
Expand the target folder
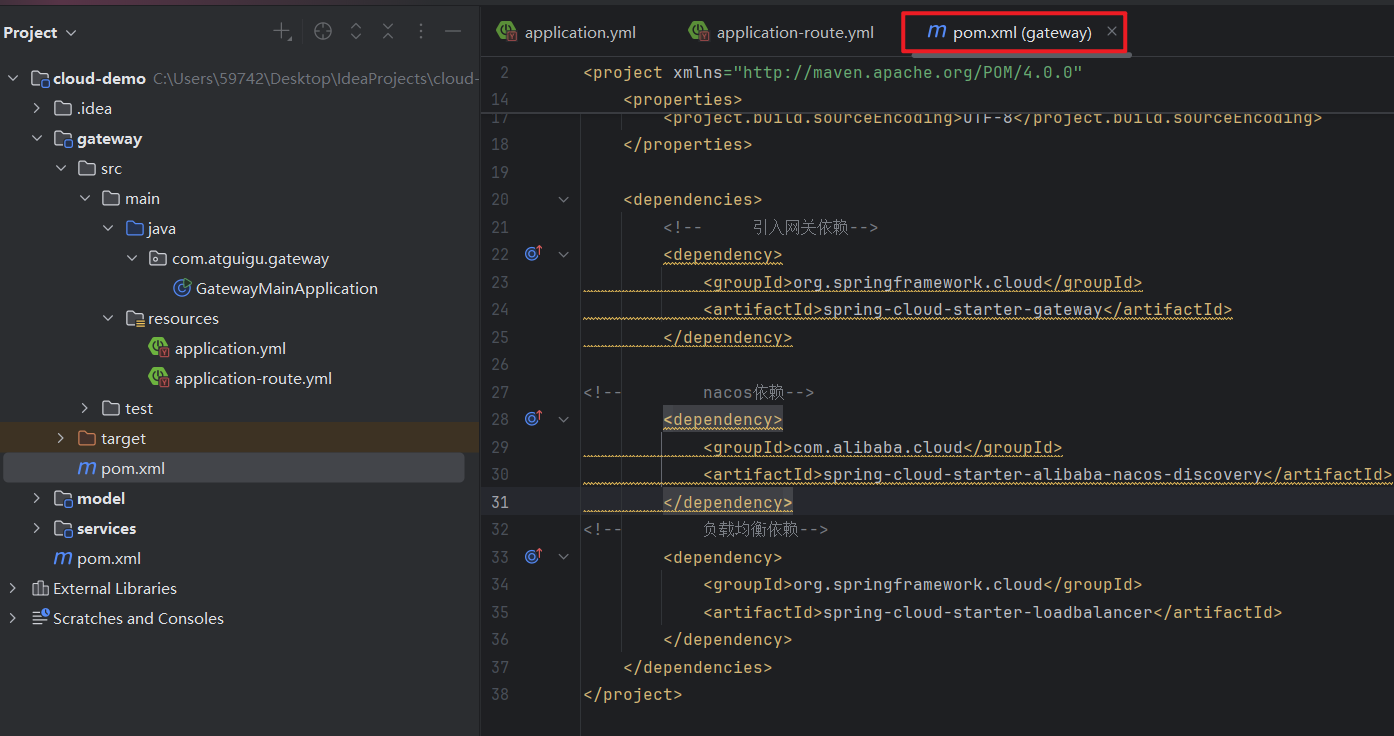61,438
